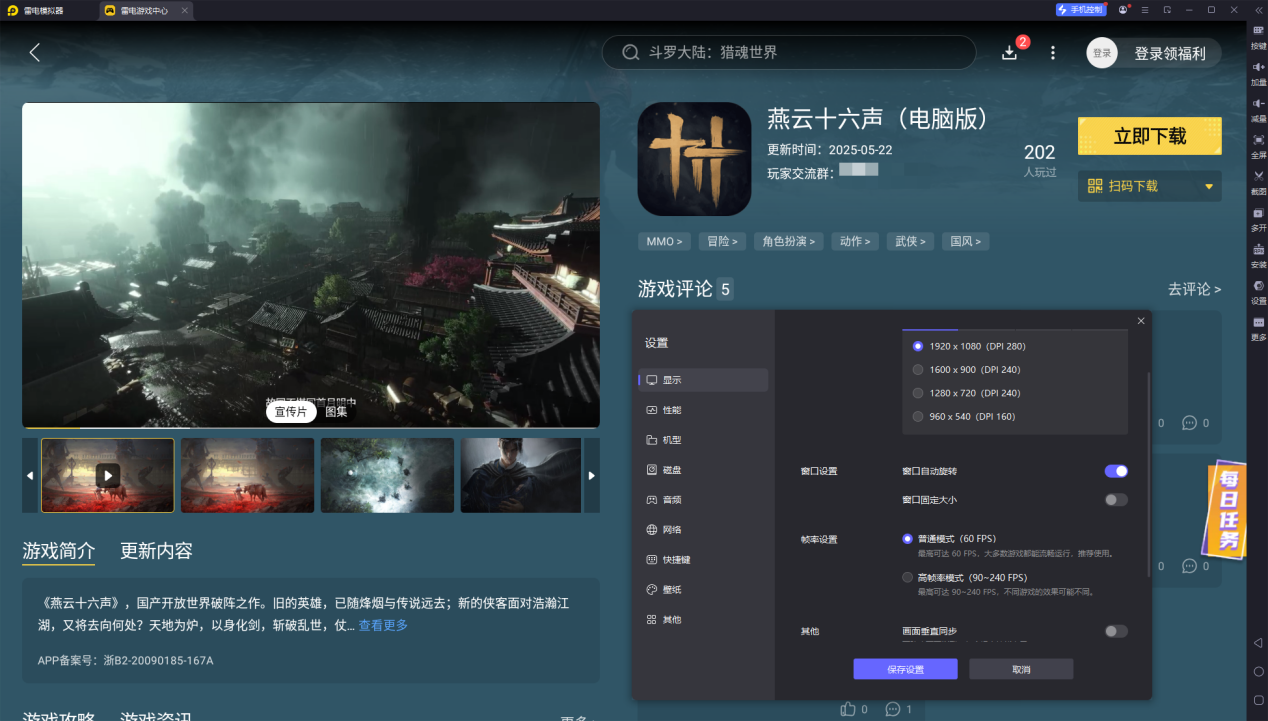The height and width of the screenshot is (721, 1268).
Task: Open the 动作 > tag
Action: pyautogui.click(x=854, y=241)
